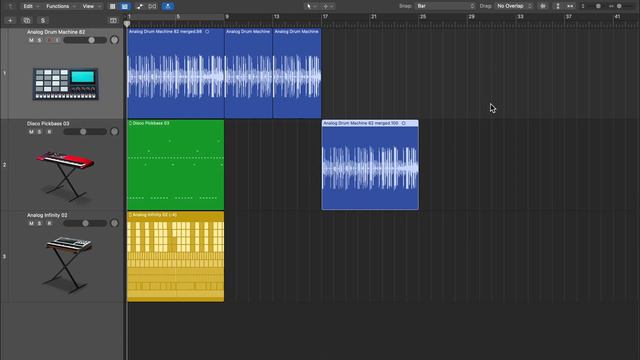Duplicate the selected track

point(27,20)
